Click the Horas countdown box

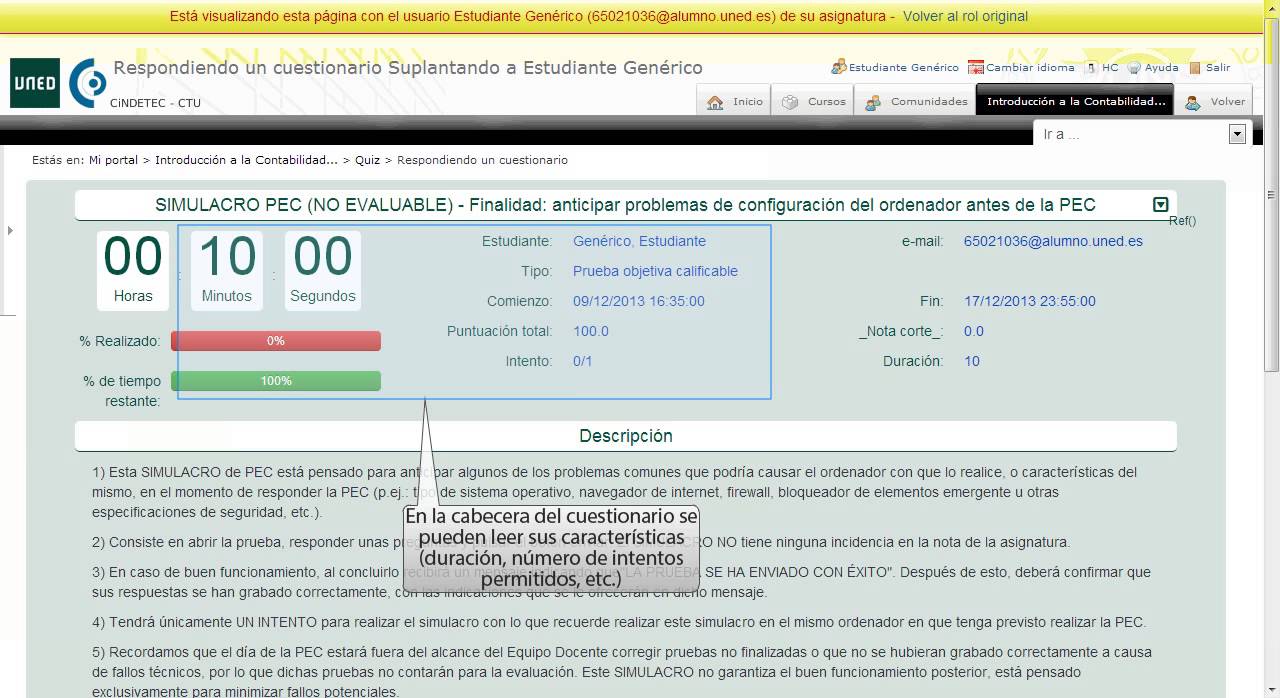coord(133,270)
